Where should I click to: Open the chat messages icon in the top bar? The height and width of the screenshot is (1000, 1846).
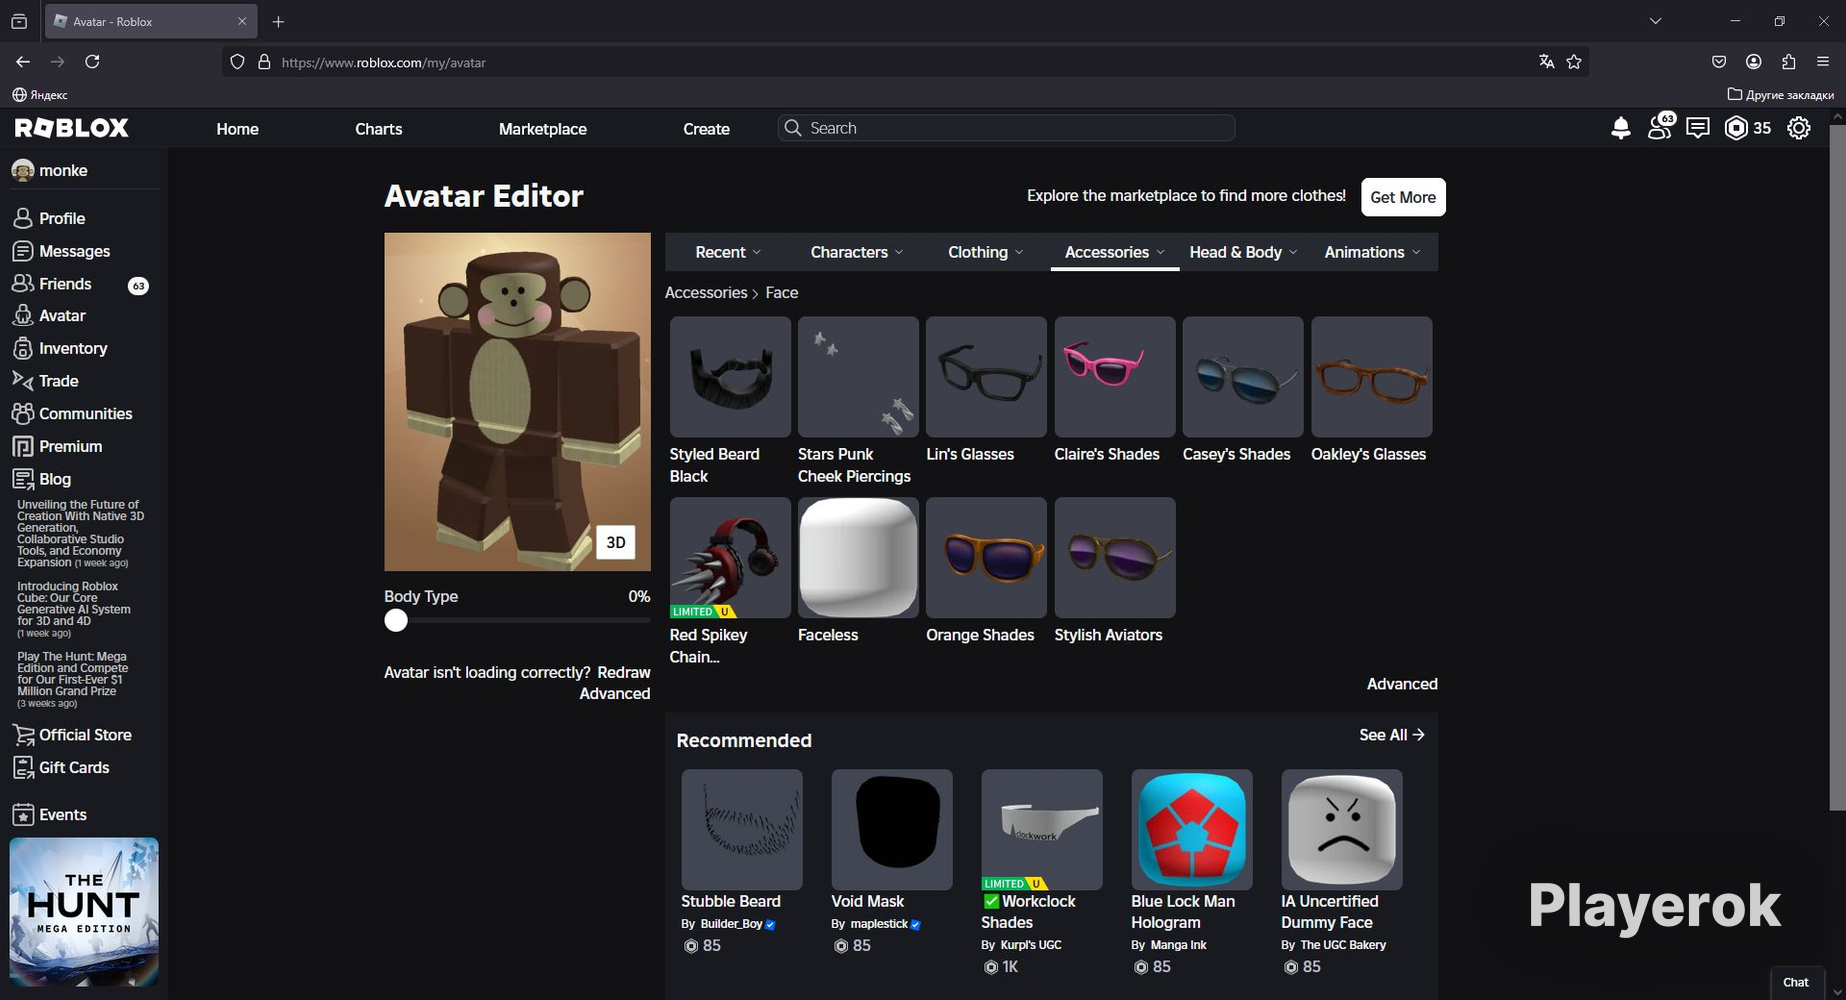pyautogui.click(x=1698, y=128)
